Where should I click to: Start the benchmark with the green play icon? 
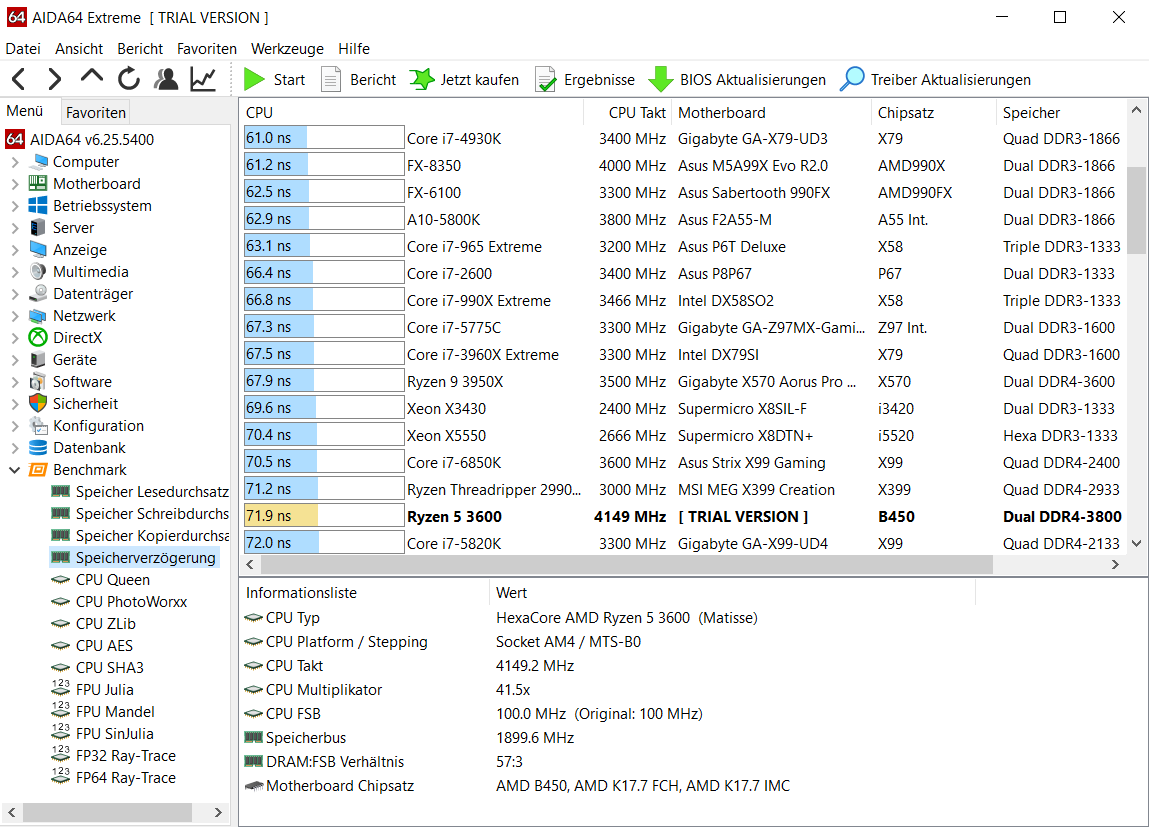click(254, 79)
